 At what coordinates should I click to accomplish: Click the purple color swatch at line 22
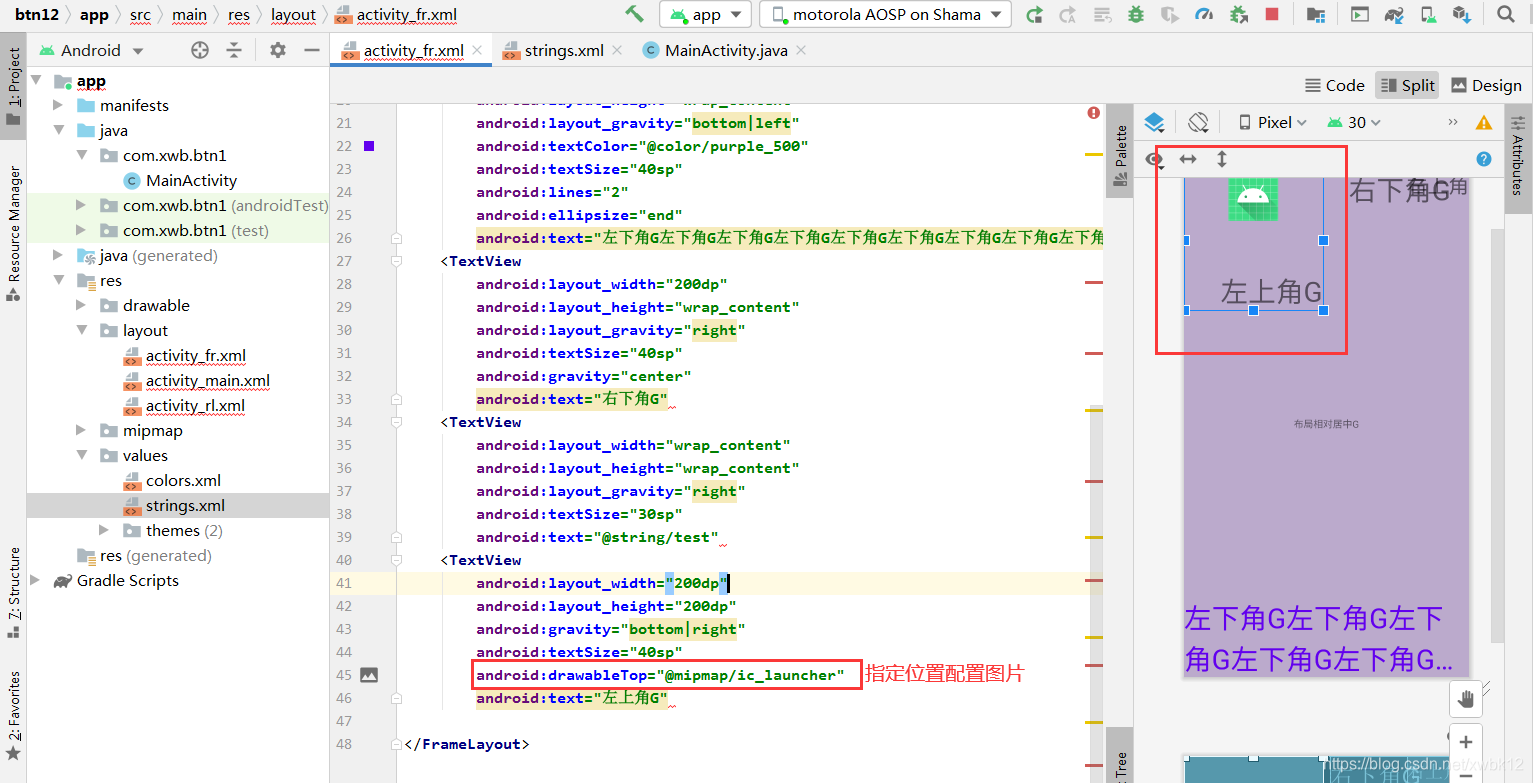click(x=369, y=146)
